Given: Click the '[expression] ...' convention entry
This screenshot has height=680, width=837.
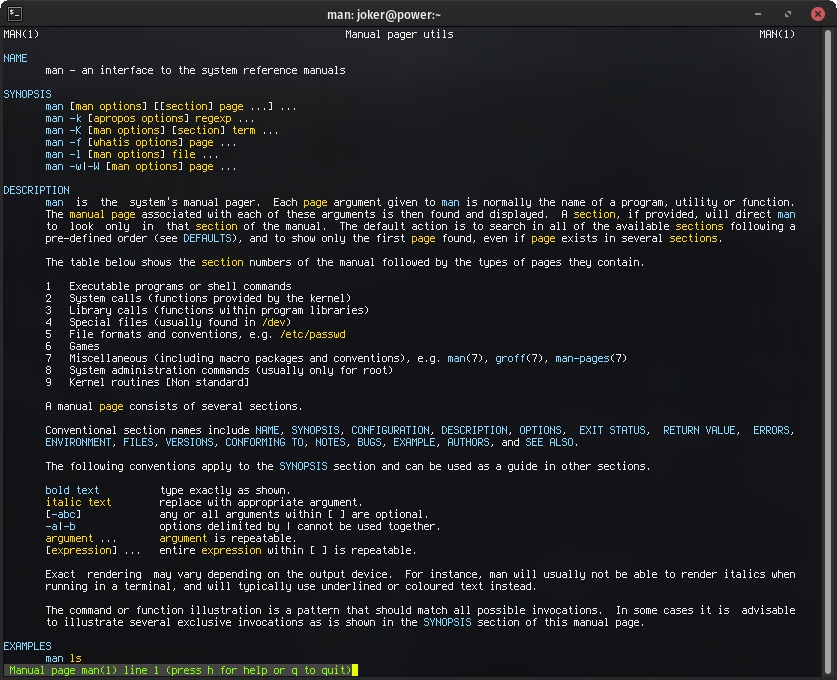Looking at the screenshot, I should pos(93,551).
